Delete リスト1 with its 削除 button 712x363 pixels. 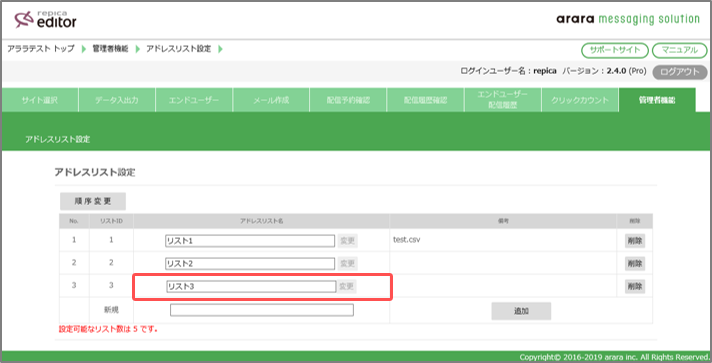point(635,241)
